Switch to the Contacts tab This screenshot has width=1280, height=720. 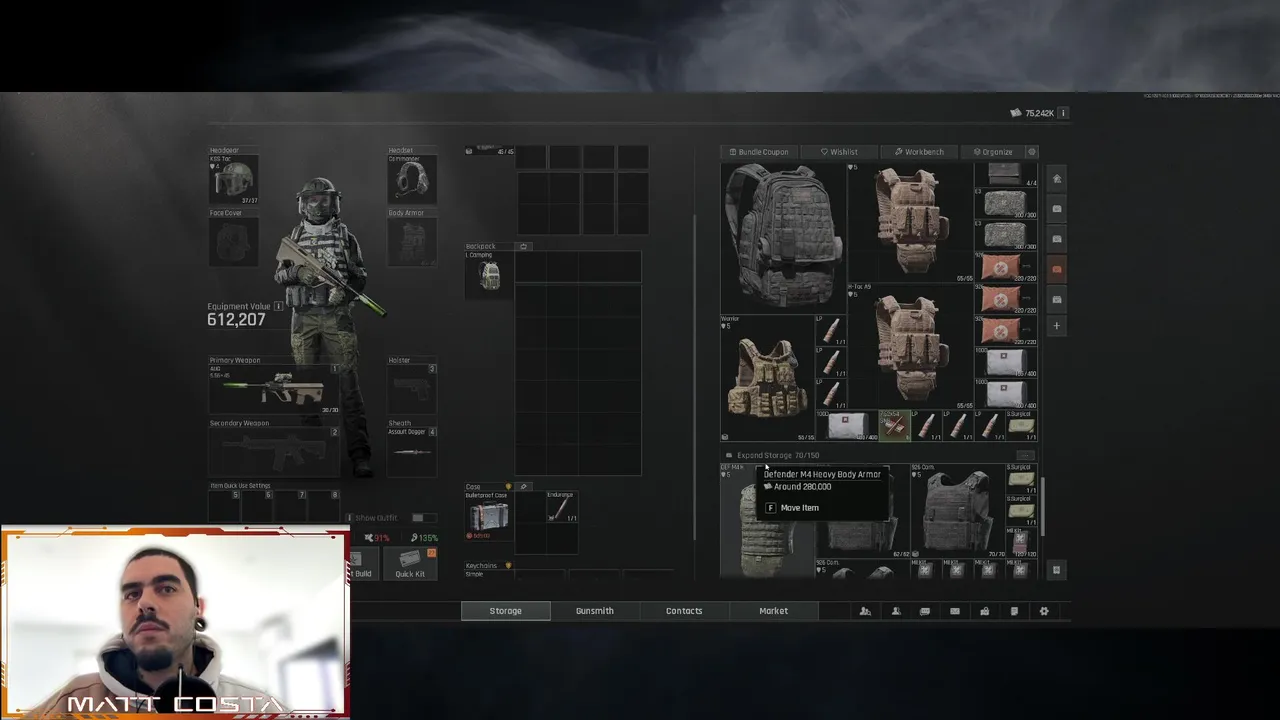click(x=684, y=611)
